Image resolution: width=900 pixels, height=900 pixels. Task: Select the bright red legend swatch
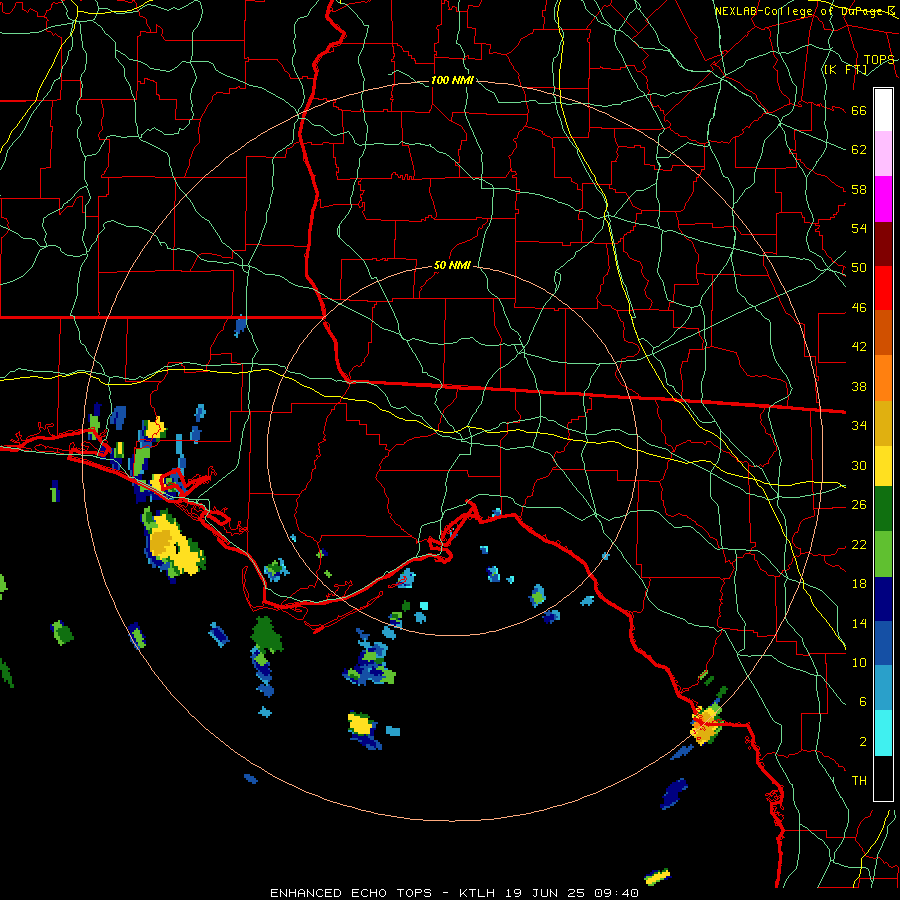coord(883,288)
